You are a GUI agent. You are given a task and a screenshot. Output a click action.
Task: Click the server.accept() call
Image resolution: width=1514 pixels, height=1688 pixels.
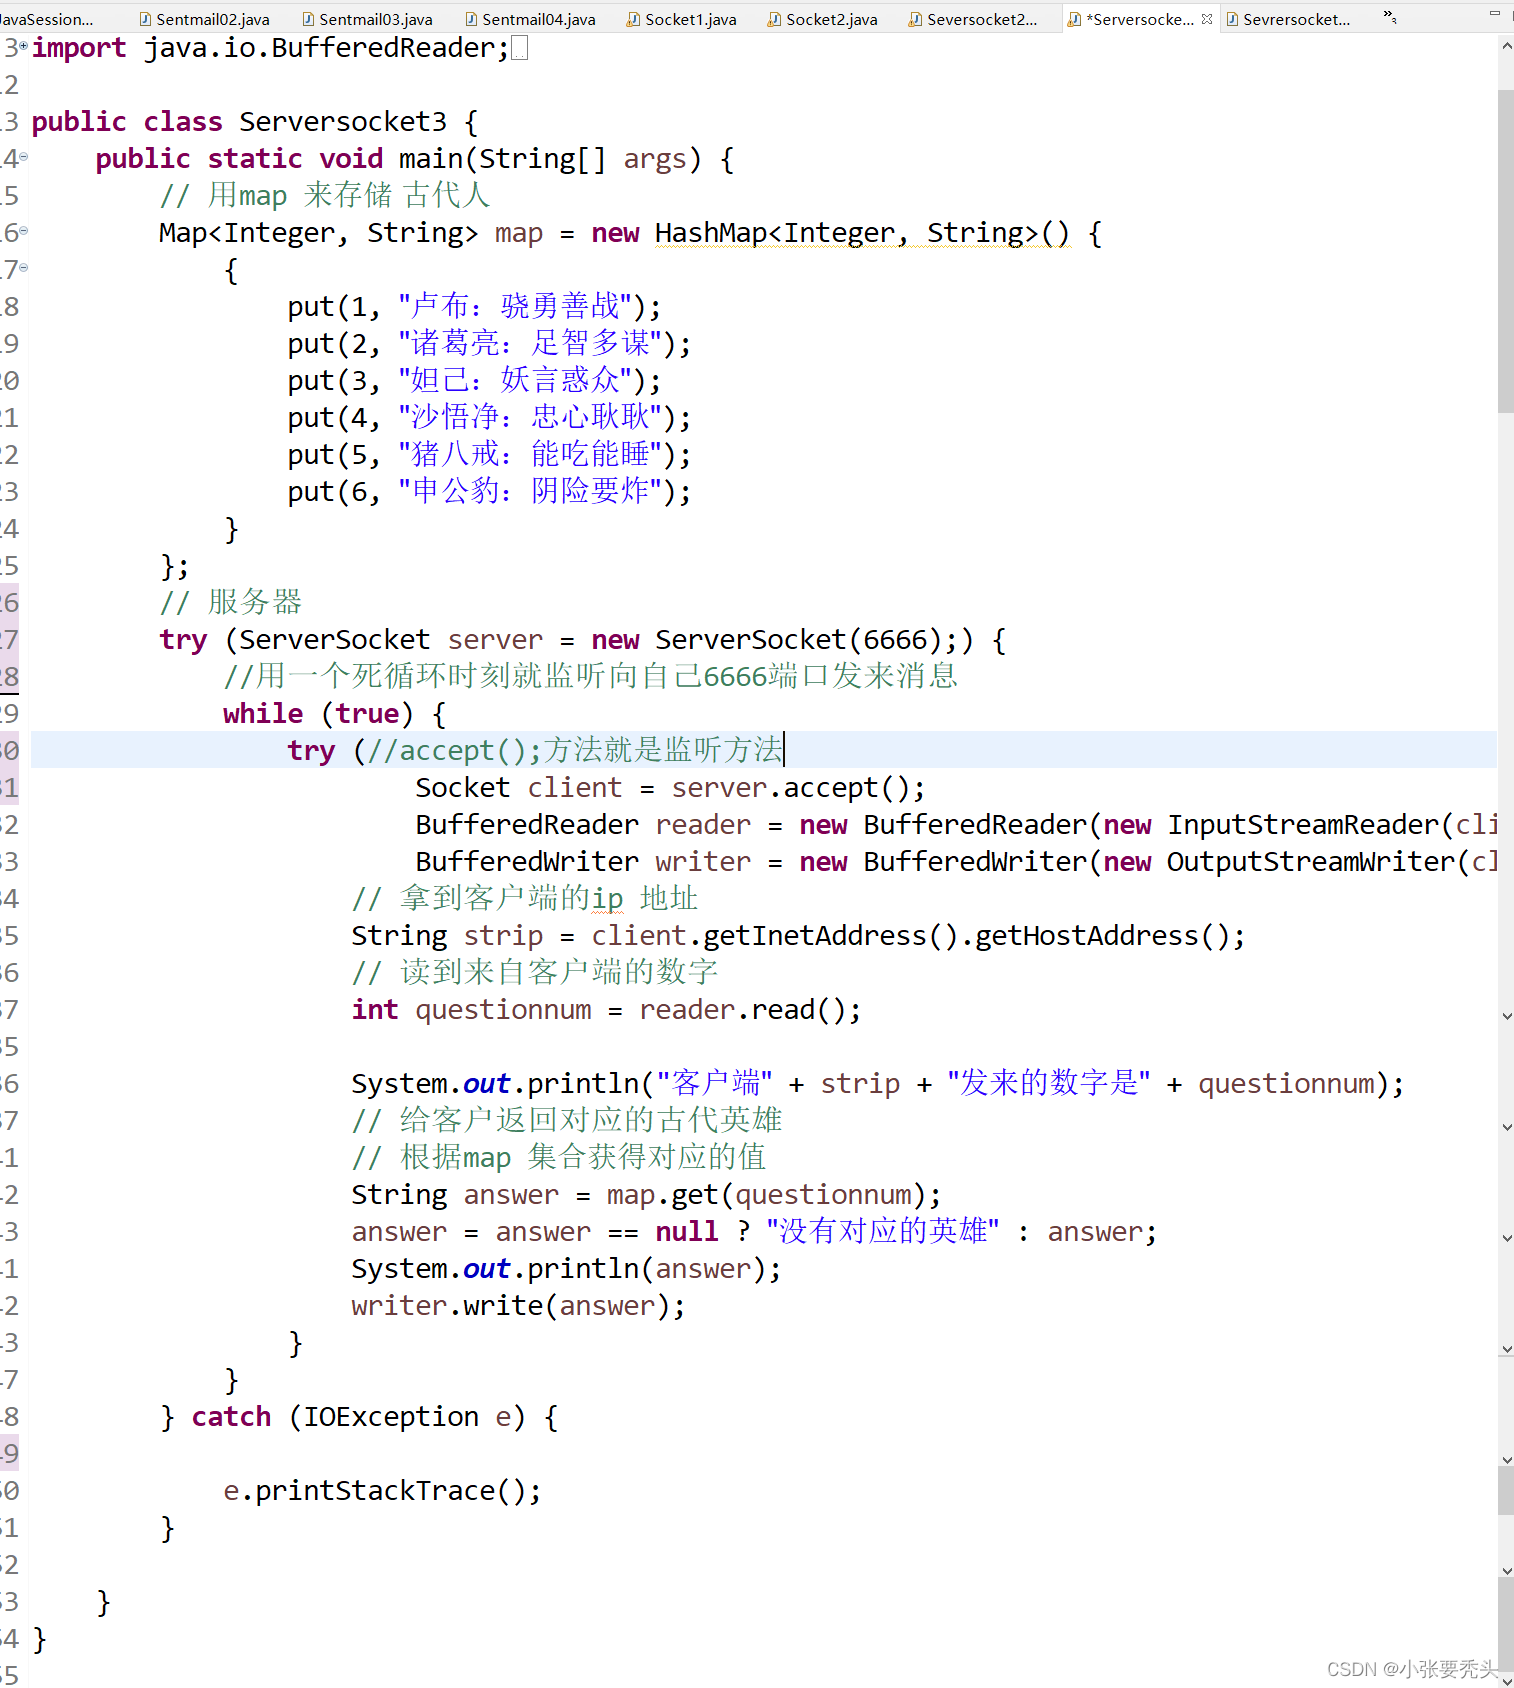pyautogui.click(x=790, y=788)
